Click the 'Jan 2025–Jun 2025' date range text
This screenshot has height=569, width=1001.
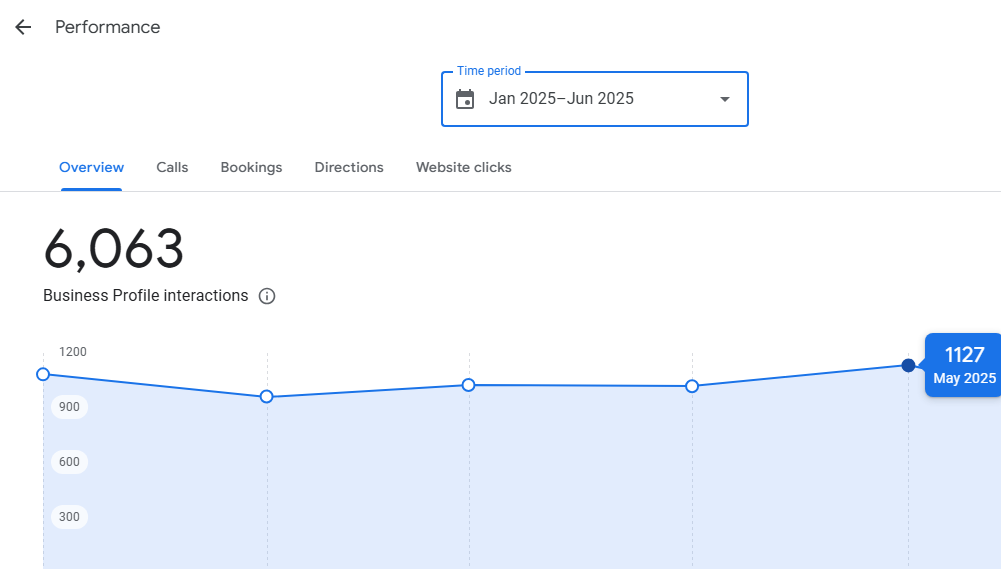(x=561, y=99)
